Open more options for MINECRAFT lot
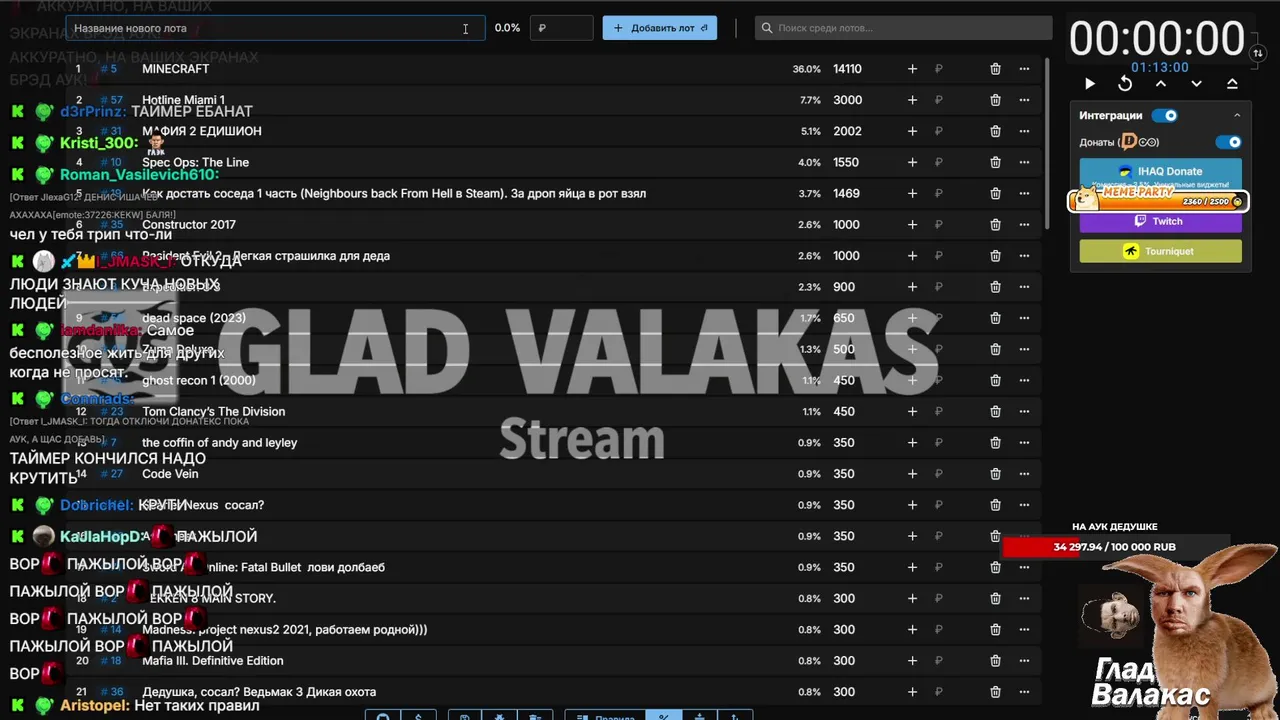The image size is (1280, 720). 1024,69
